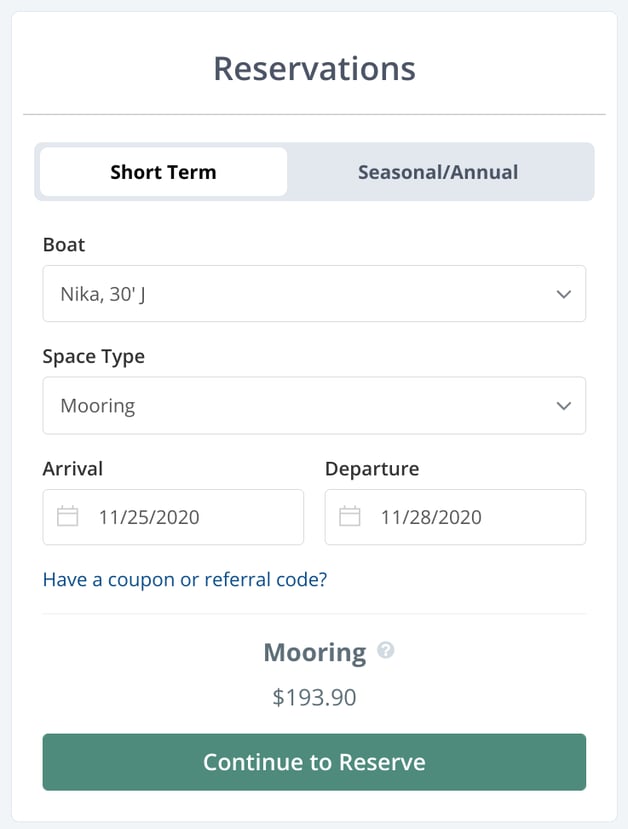This screenshot has height=829, width=628.
Task: Toggle reservation type to Seasonal/Annual
Action: tap(437, 171)
